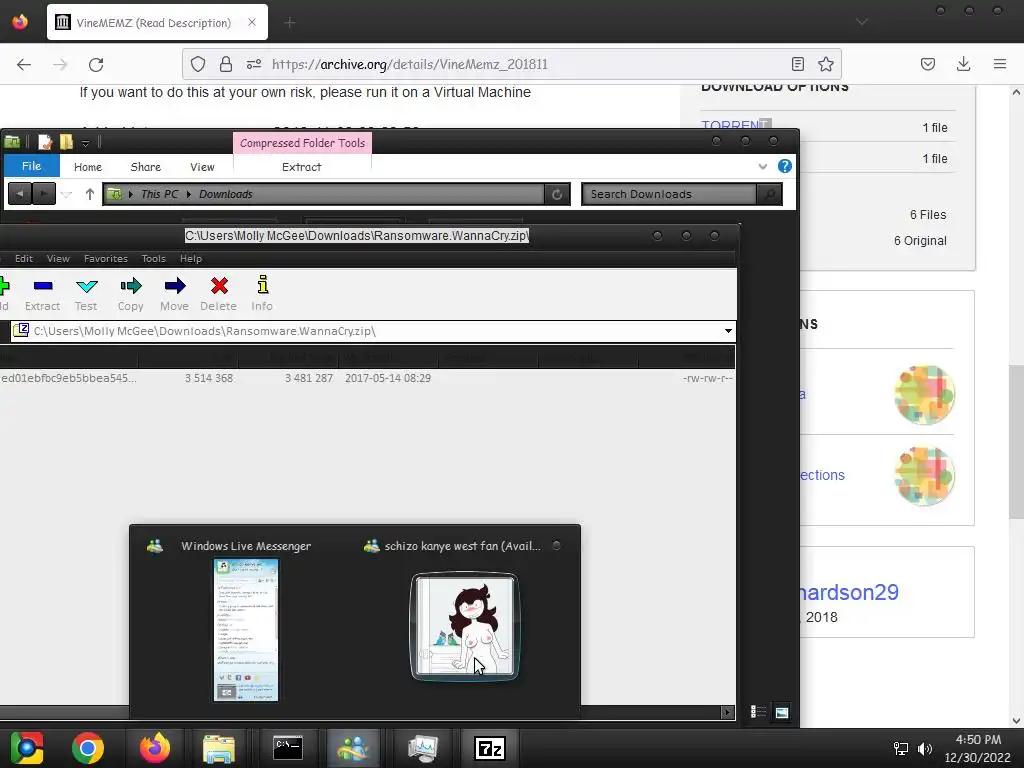1024x768 pixels.
Task: Select Compressed Folder Tools contextual tab
Action: [302, 143]
